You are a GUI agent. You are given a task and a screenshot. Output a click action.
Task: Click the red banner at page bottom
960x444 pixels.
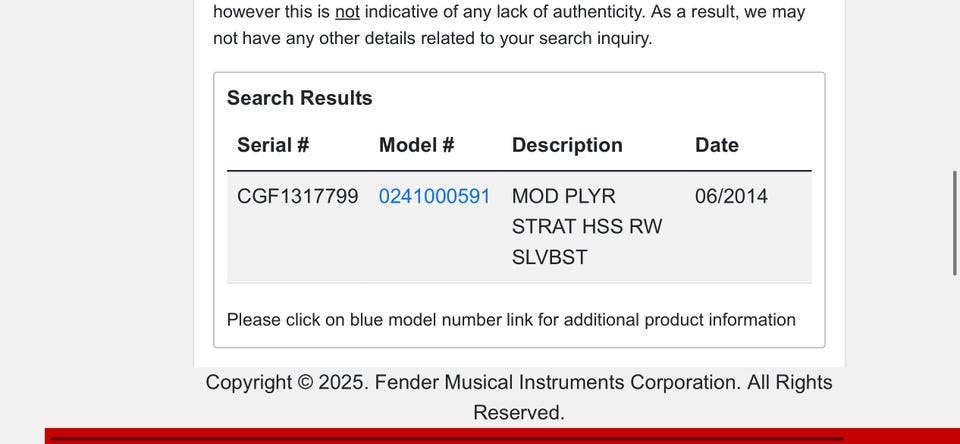(500, 436)
